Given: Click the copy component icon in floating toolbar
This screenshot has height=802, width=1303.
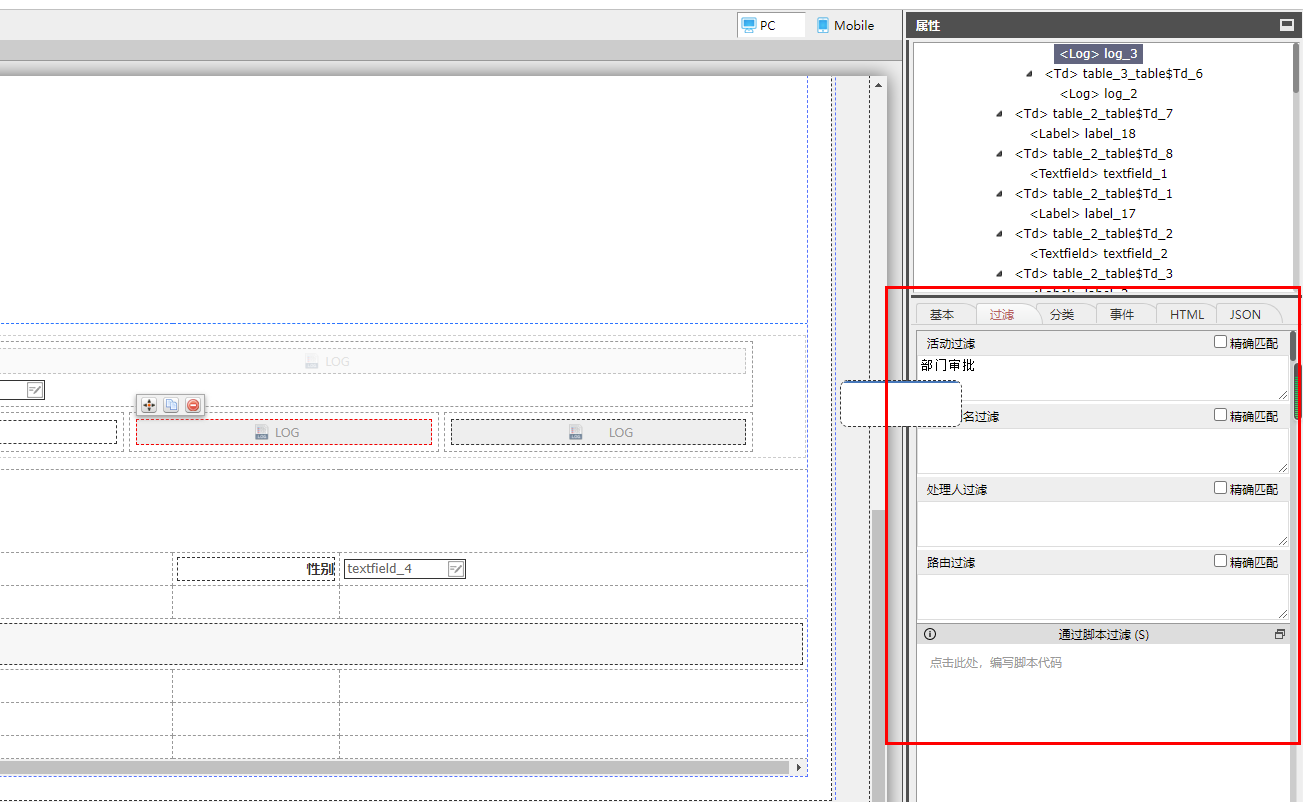Looking at the screenshot, I should pos(171,405).
